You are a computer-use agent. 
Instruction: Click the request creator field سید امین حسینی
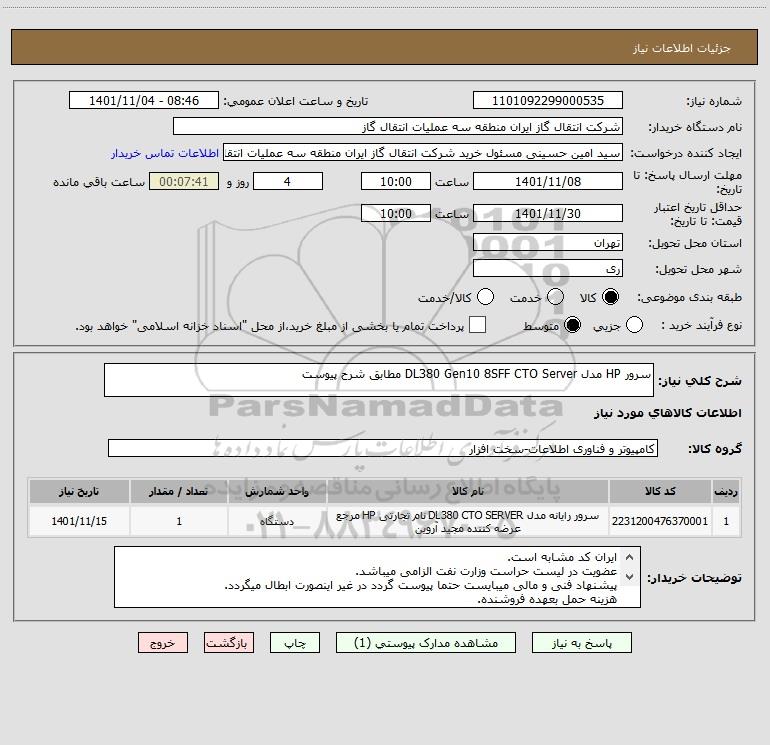click(x=423, y=153)
